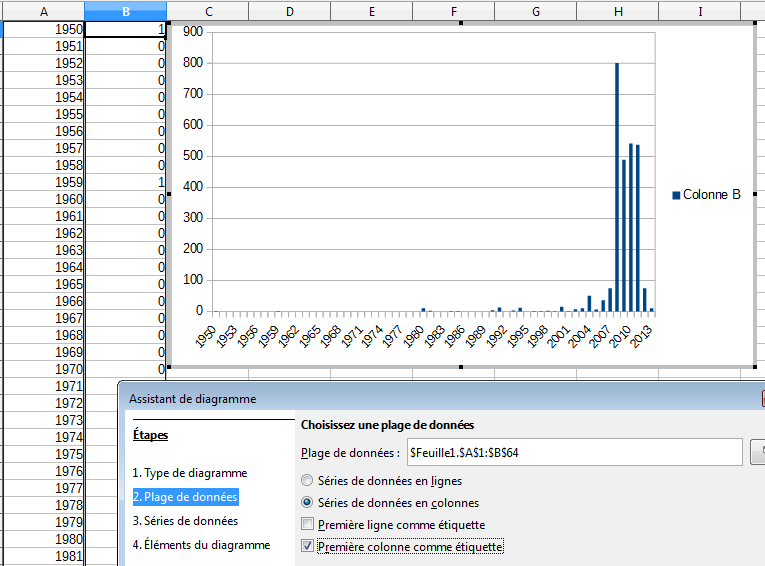Click the range selection button beside Plage de données
Screen dimensions: 765x566
[758, 452]
